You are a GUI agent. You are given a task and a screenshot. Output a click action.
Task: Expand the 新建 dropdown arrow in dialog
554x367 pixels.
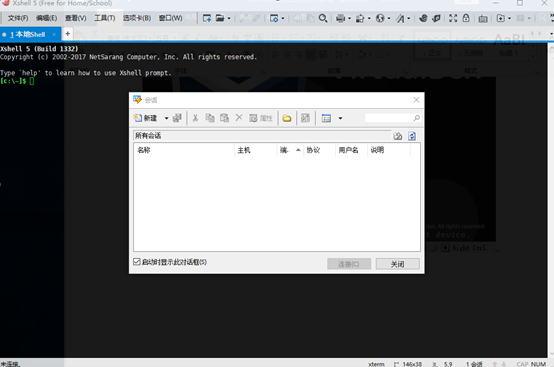click(166, 118)
